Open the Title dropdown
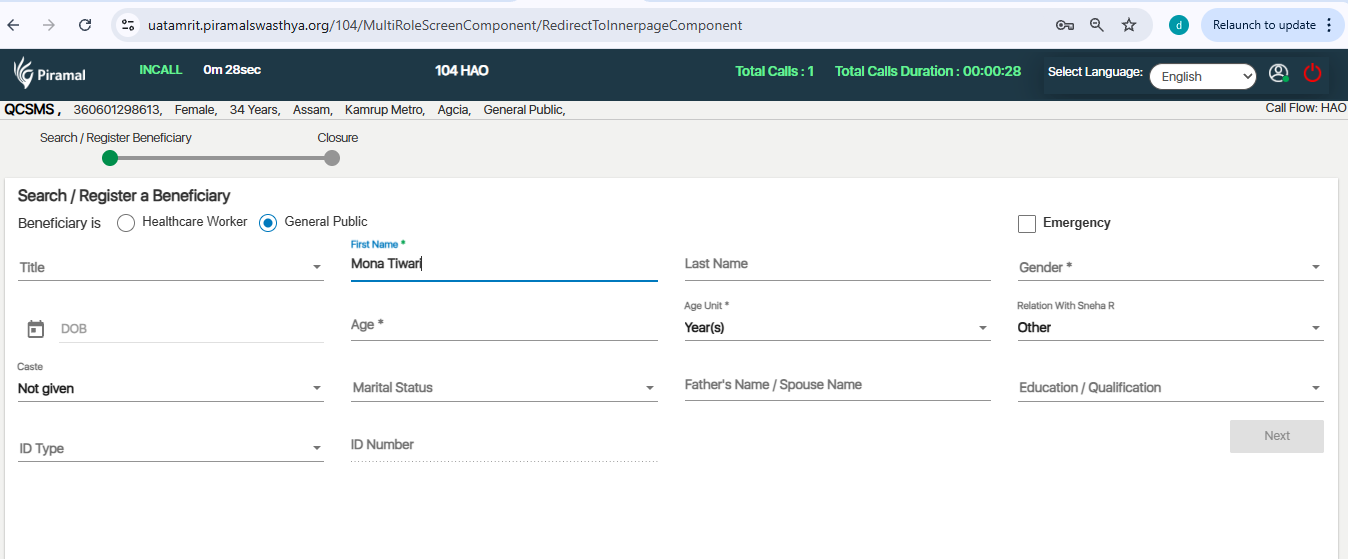Viewport: 1348px width, 559px height. coord(170,267)
